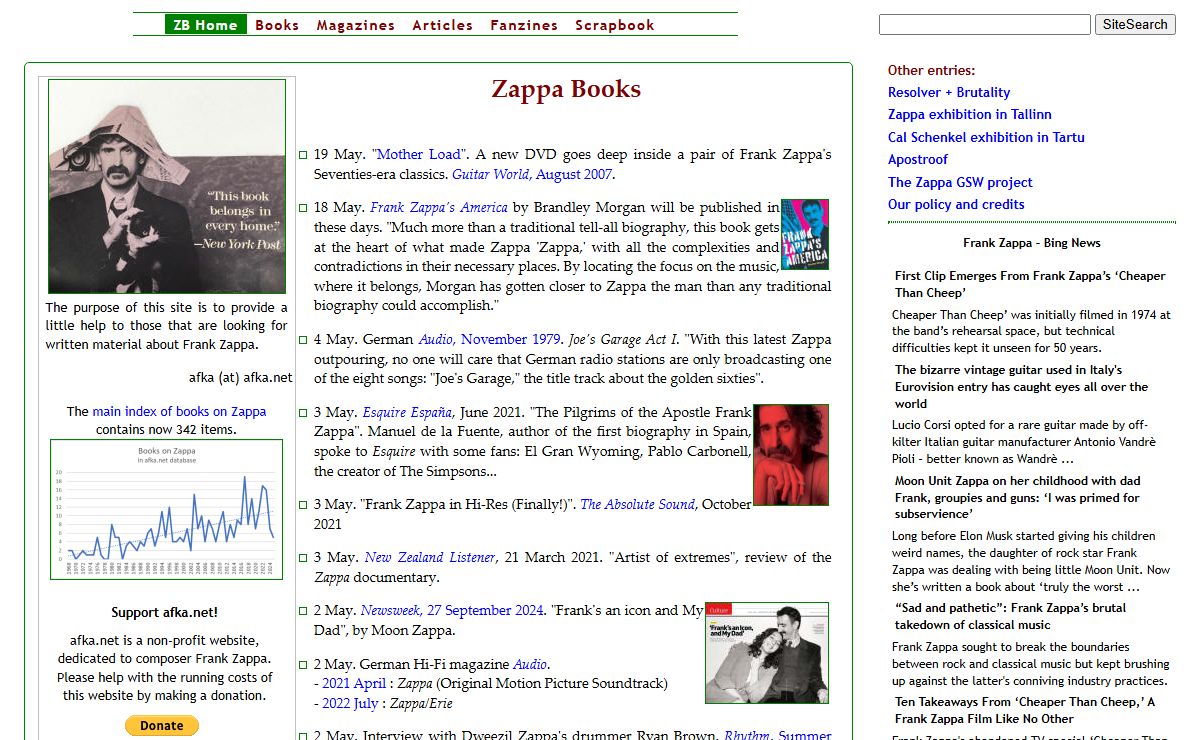The height and width of the screenshot is (740, 1200).
Task: Click the Frank Zappa's America book cover thumbnail
Action: [805, 235]
